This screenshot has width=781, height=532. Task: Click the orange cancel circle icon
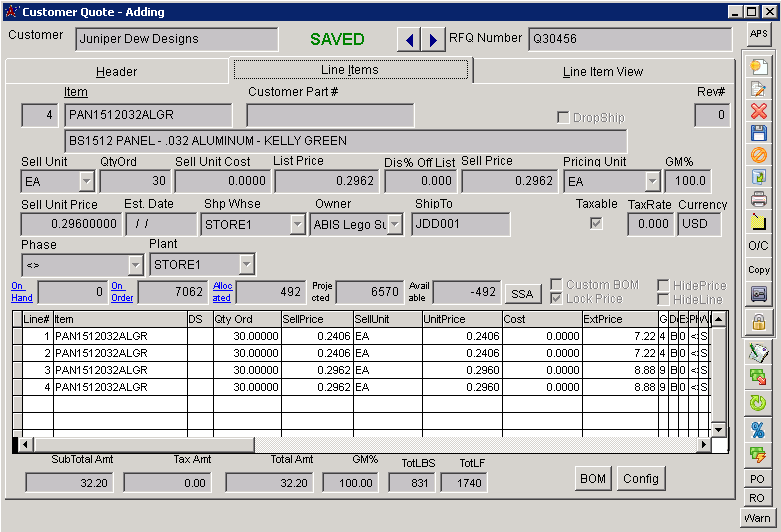point(758,155)
